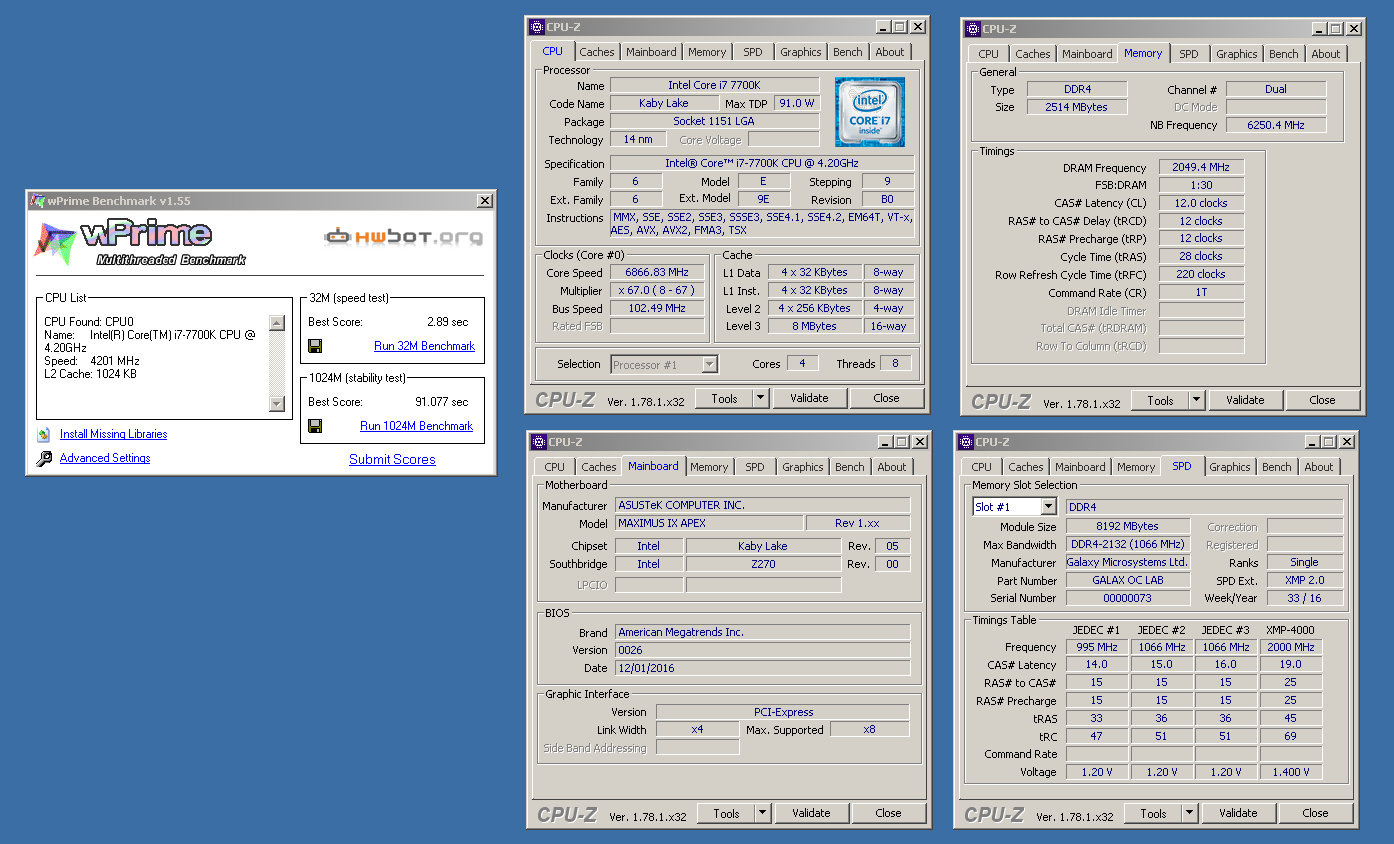Open Memory tab in CPU-Z Mainboard window
Image resolution: width=1394 pixels, height=844 pixels.
coord(709,467)
